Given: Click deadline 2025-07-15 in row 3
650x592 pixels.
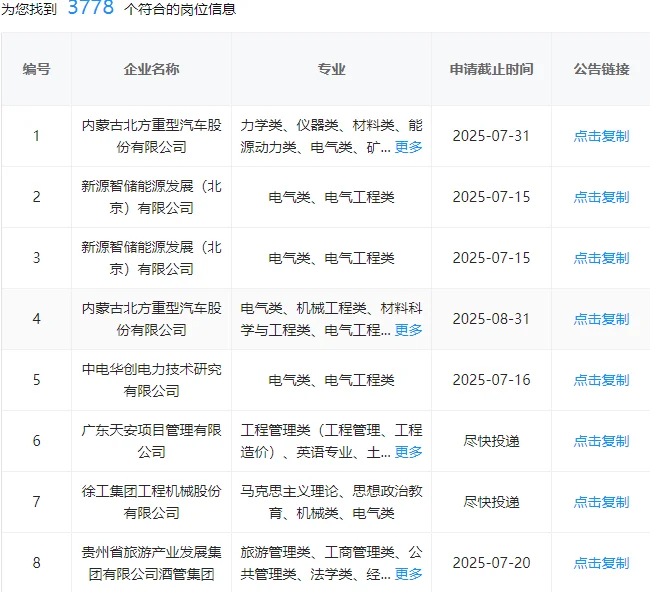Looking at the screenshot, I should coord(491,258).
